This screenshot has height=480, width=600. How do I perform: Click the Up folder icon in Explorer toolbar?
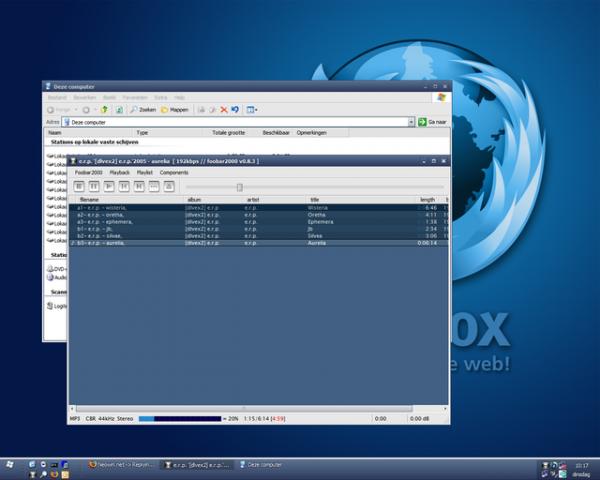coord(104,110)
